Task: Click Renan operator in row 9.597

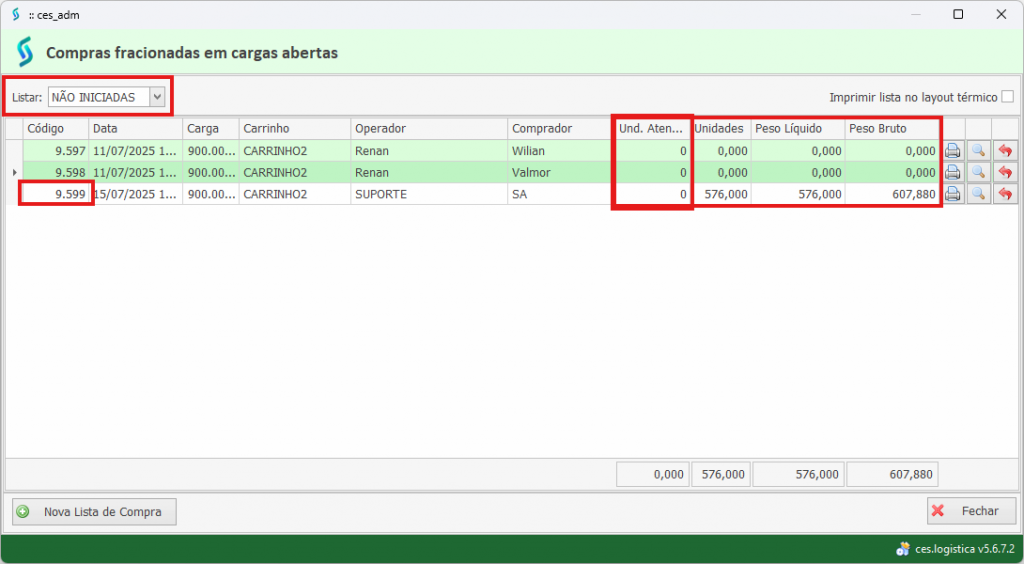Action: point(429,151)
